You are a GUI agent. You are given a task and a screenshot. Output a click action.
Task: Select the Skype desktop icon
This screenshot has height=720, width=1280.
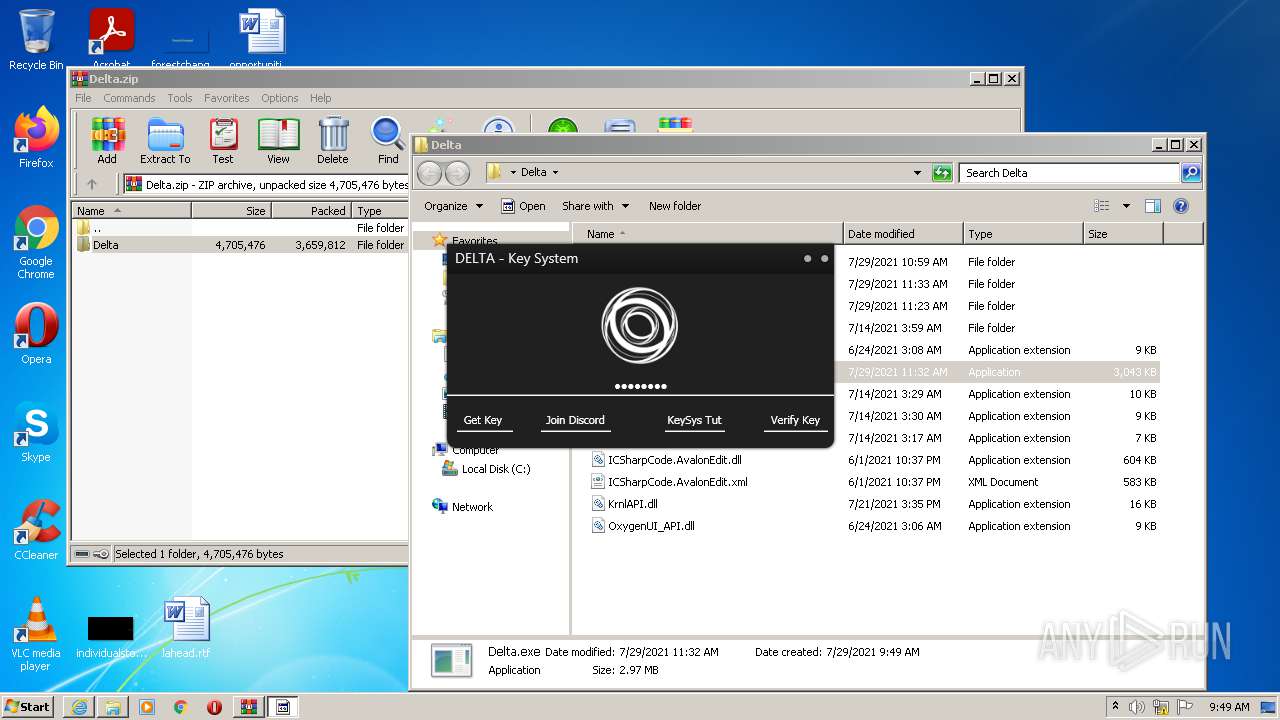36,432
